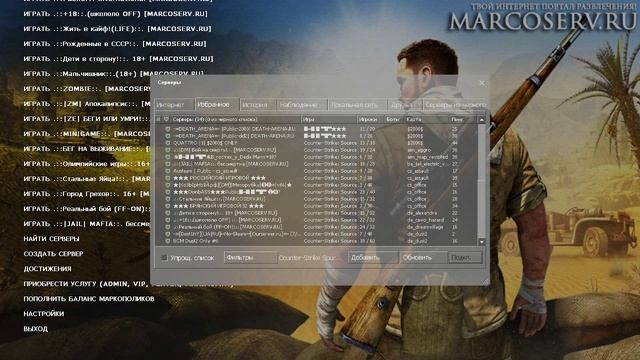Toggle the Упрощ. список checkbox
Viewport: 640px width, 360px height.
(164, 258)
